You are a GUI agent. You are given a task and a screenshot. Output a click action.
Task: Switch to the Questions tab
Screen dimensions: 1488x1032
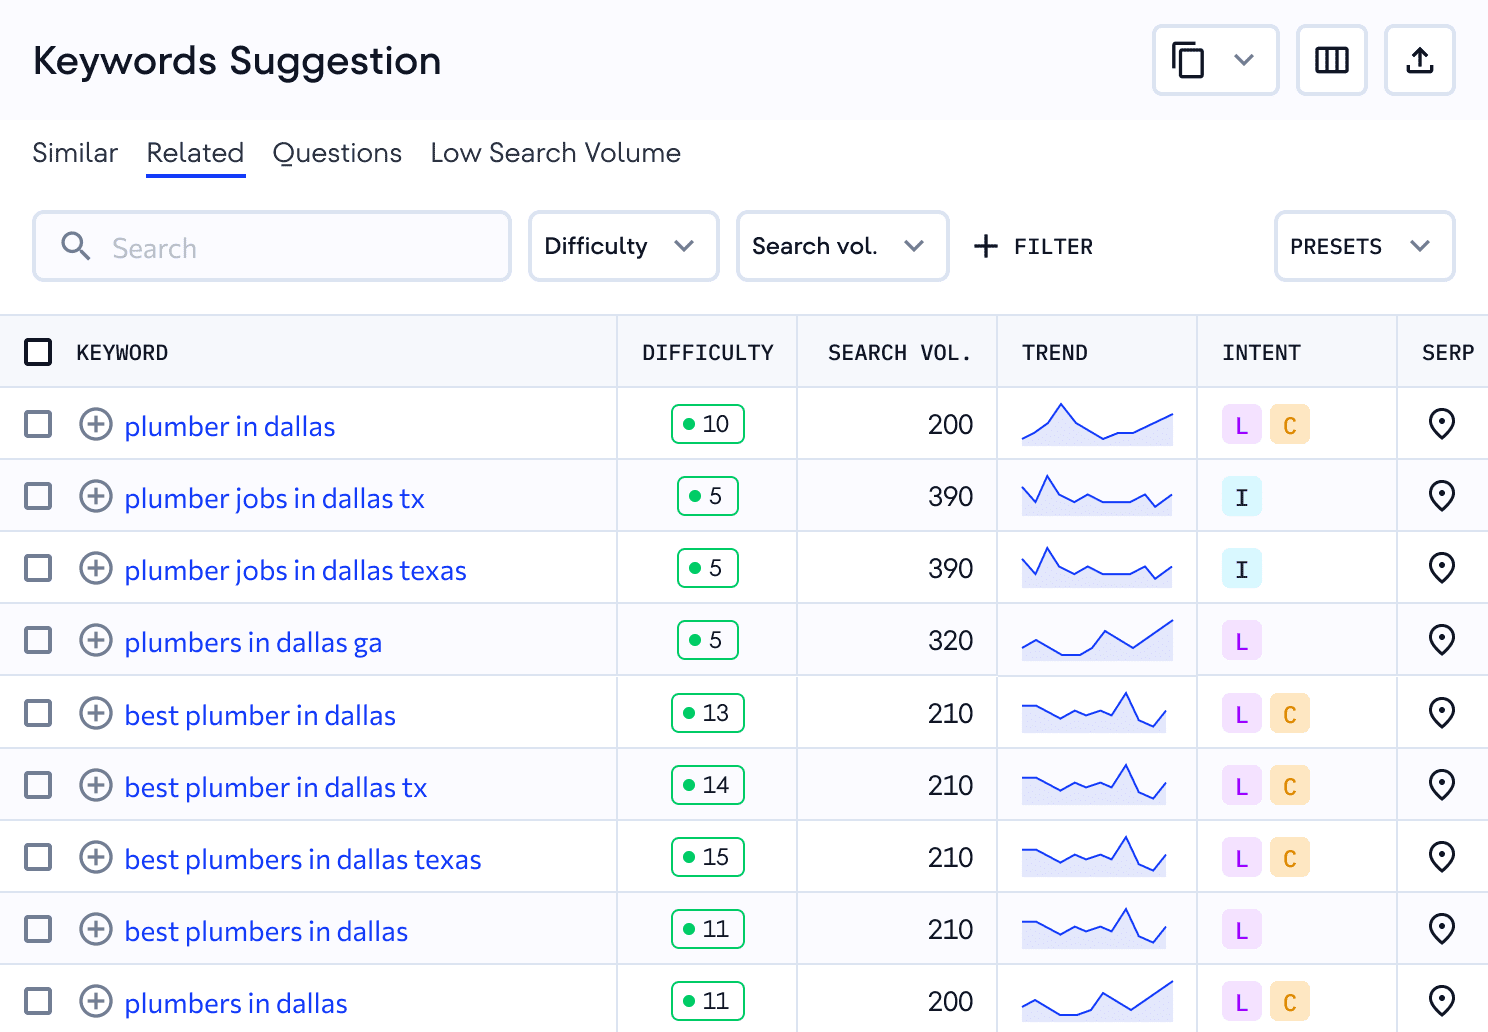click(x=337, y=153)
